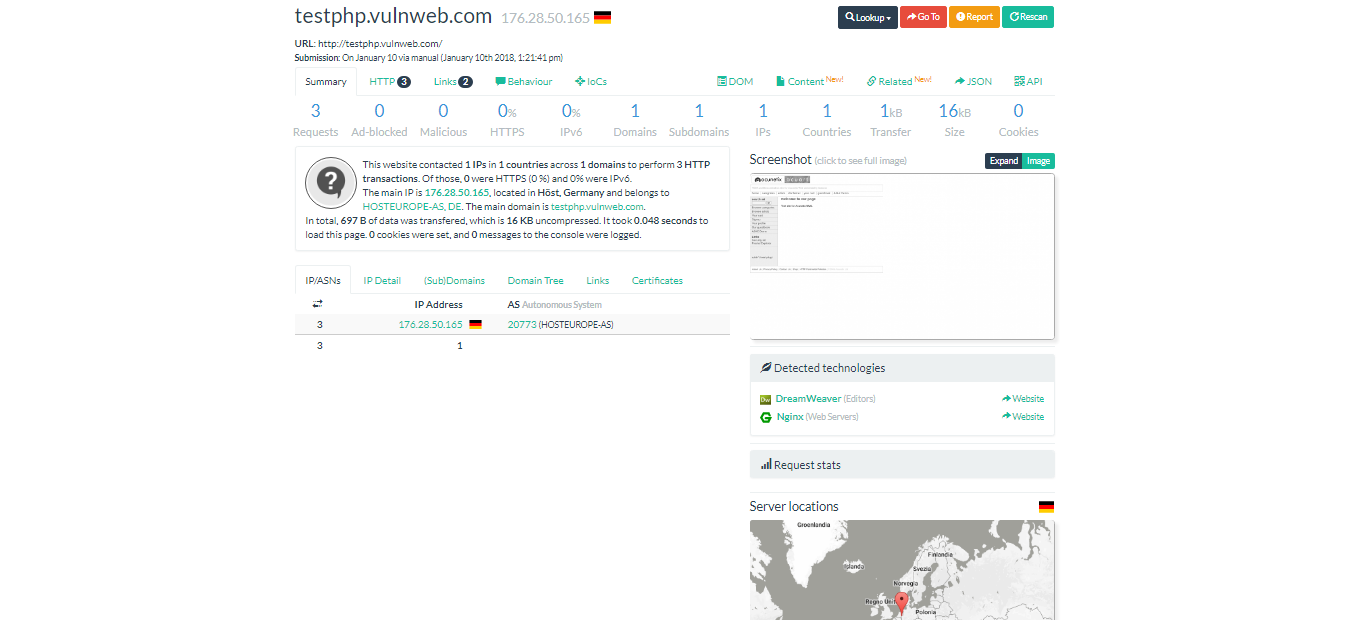Click the requests arrows column header icon
The image size is (1349, 620).
coord(317,304)
